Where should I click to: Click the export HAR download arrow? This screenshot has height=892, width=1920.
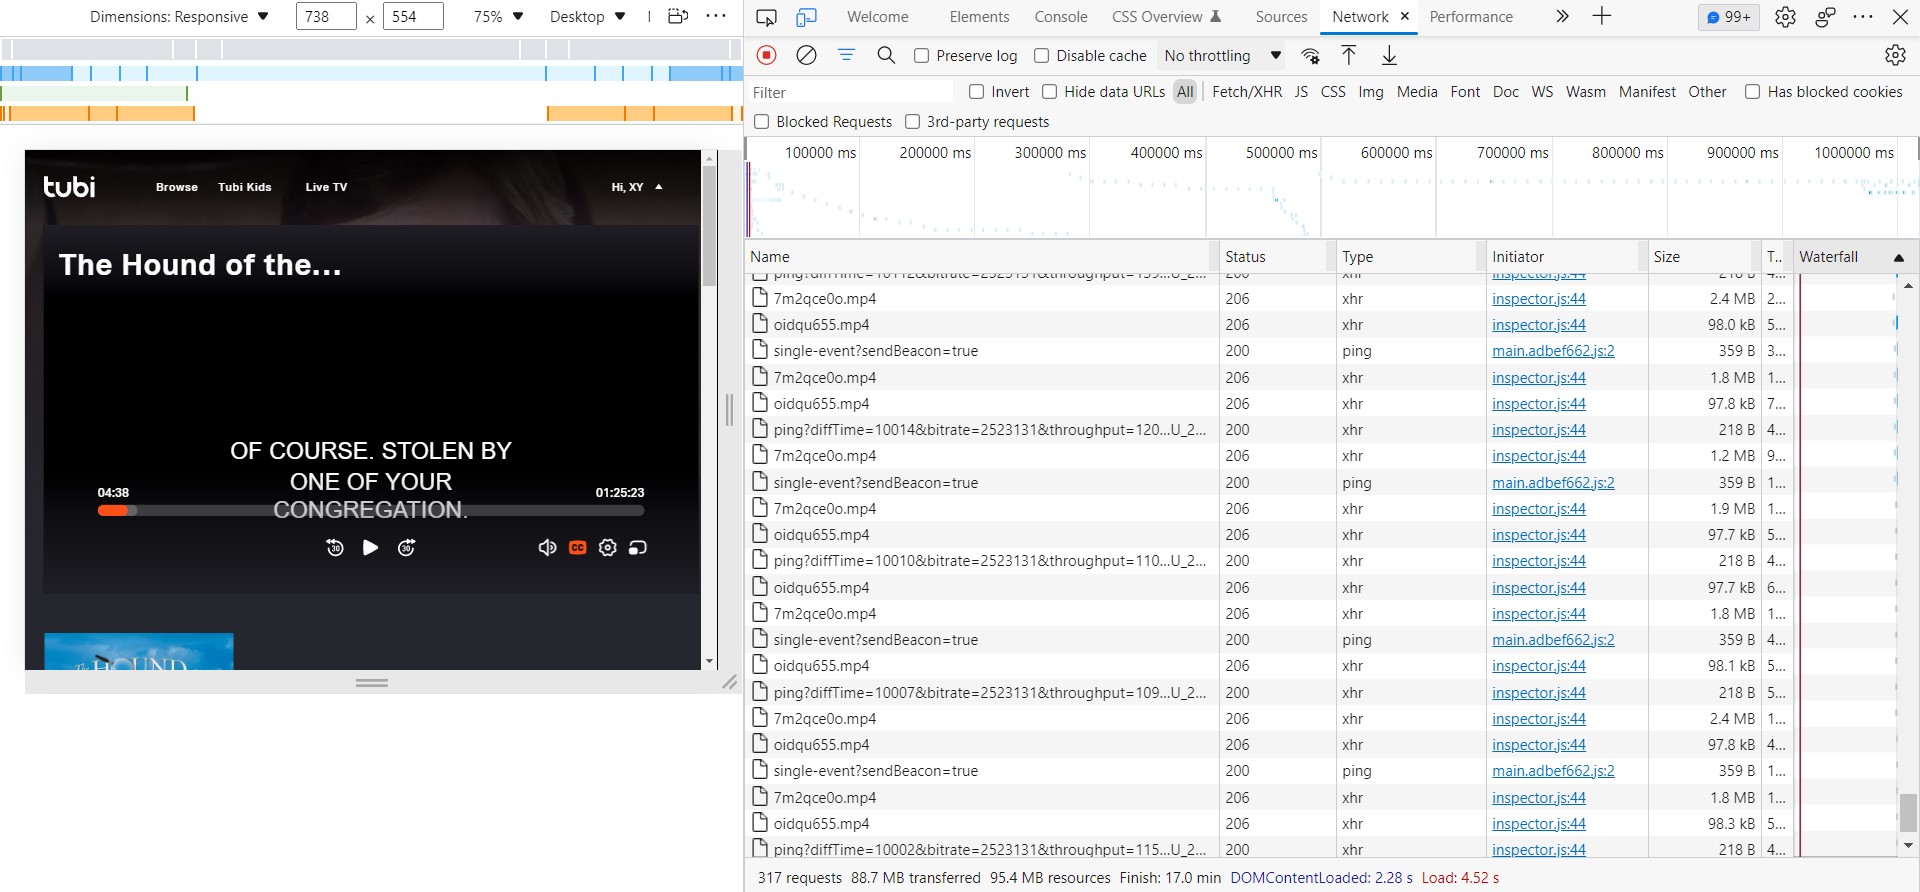coord(1389,56)
